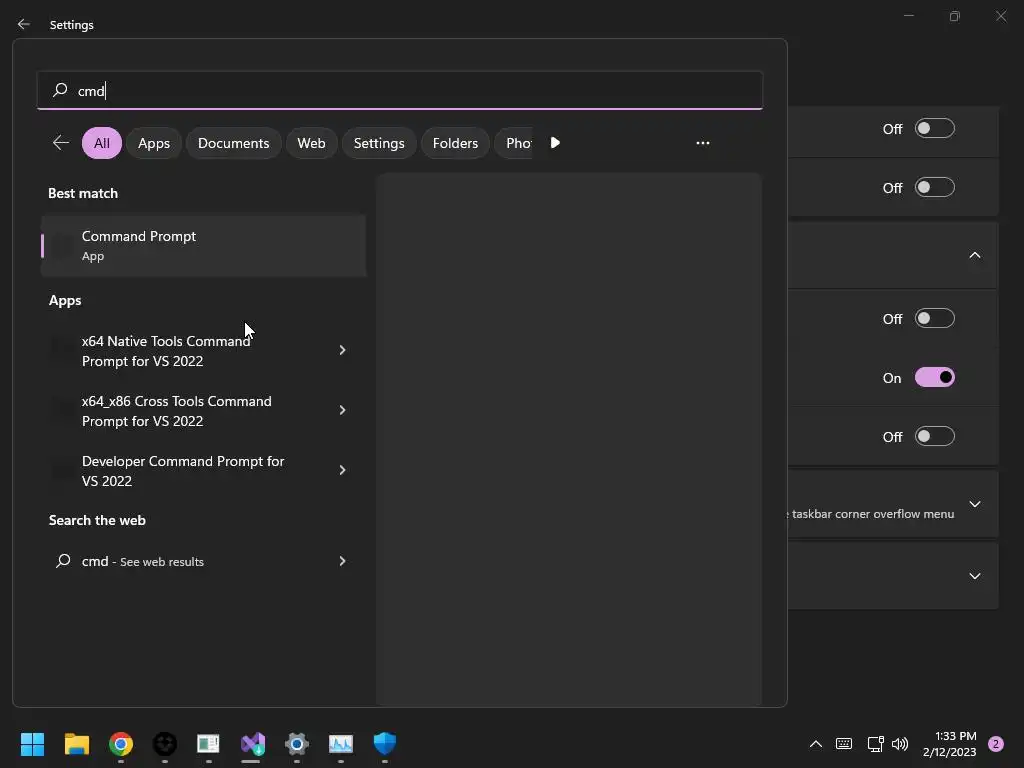Open the Settings gear taskbar icon
Viewport: 1024px width, 768px height.
(x=296, y=743)
